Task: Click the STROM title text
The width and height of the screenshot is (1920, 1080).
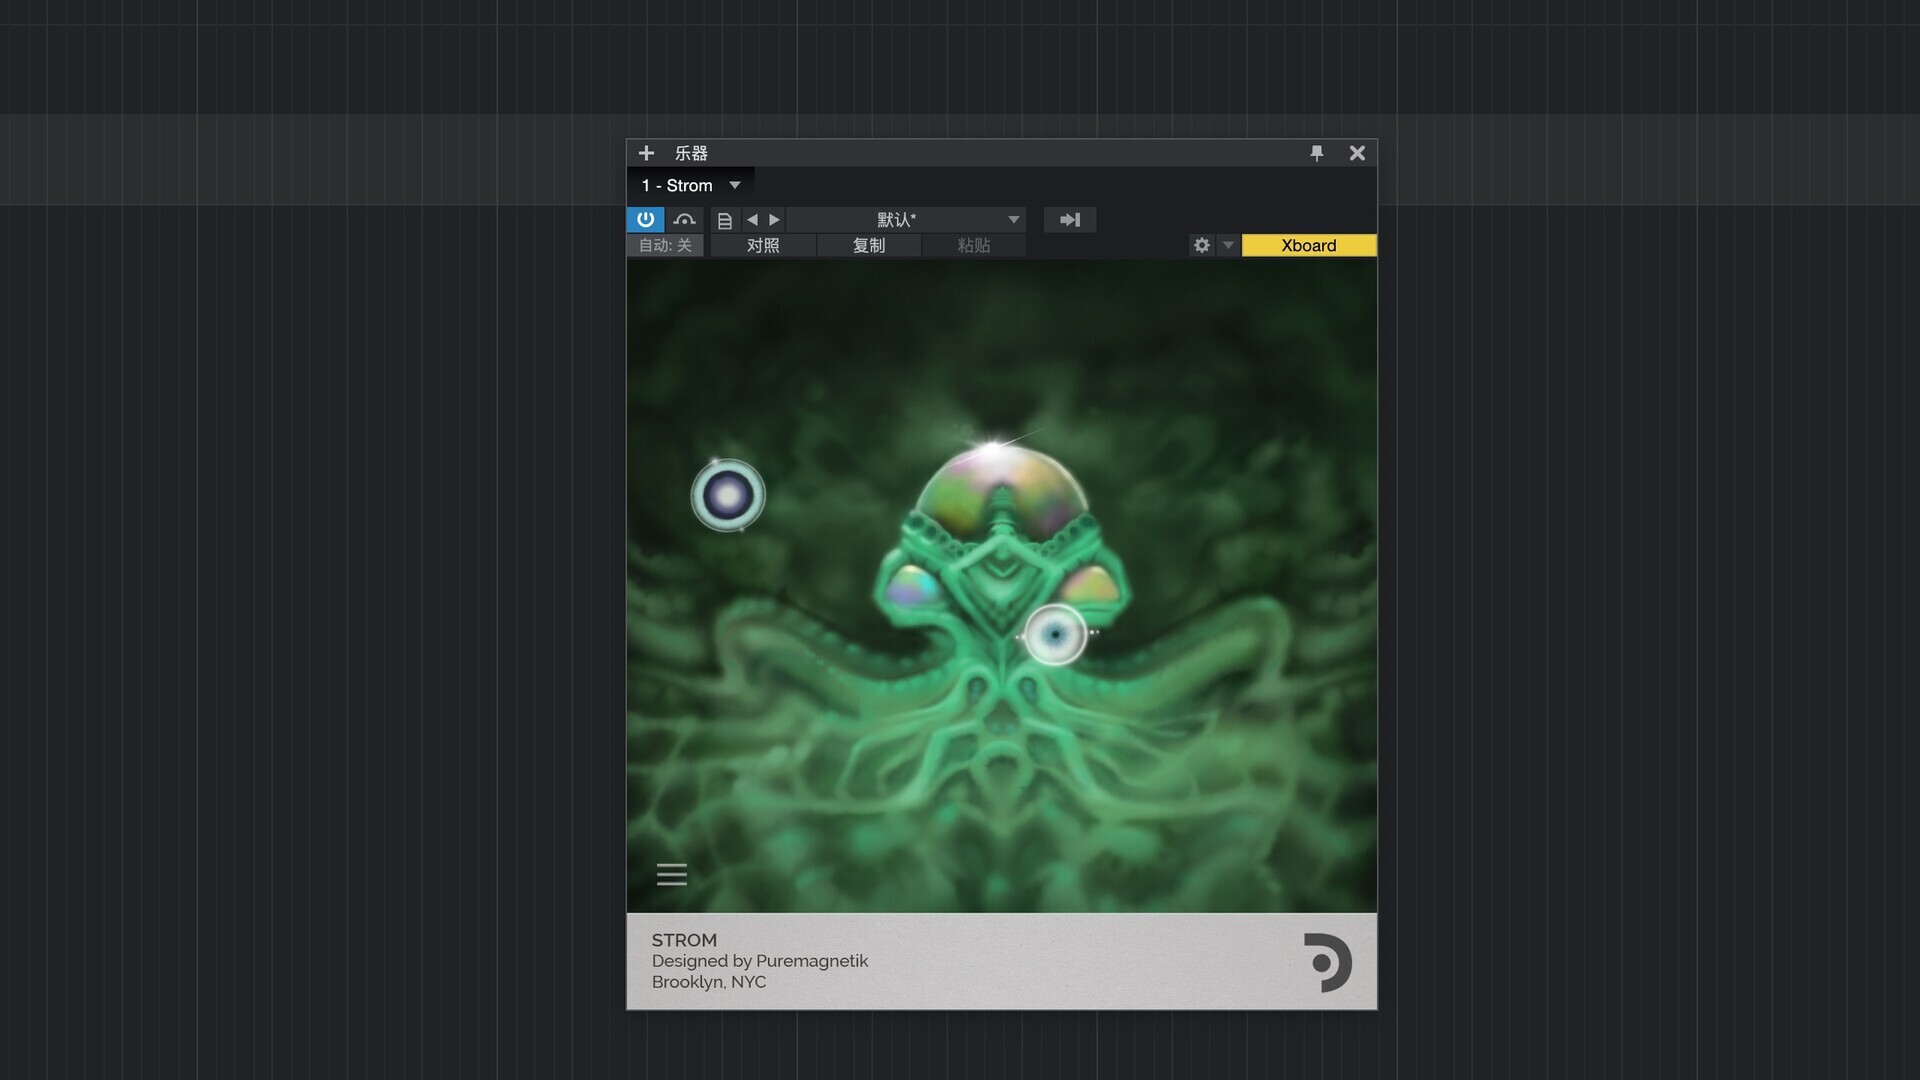Action: [x=684, y=940]
